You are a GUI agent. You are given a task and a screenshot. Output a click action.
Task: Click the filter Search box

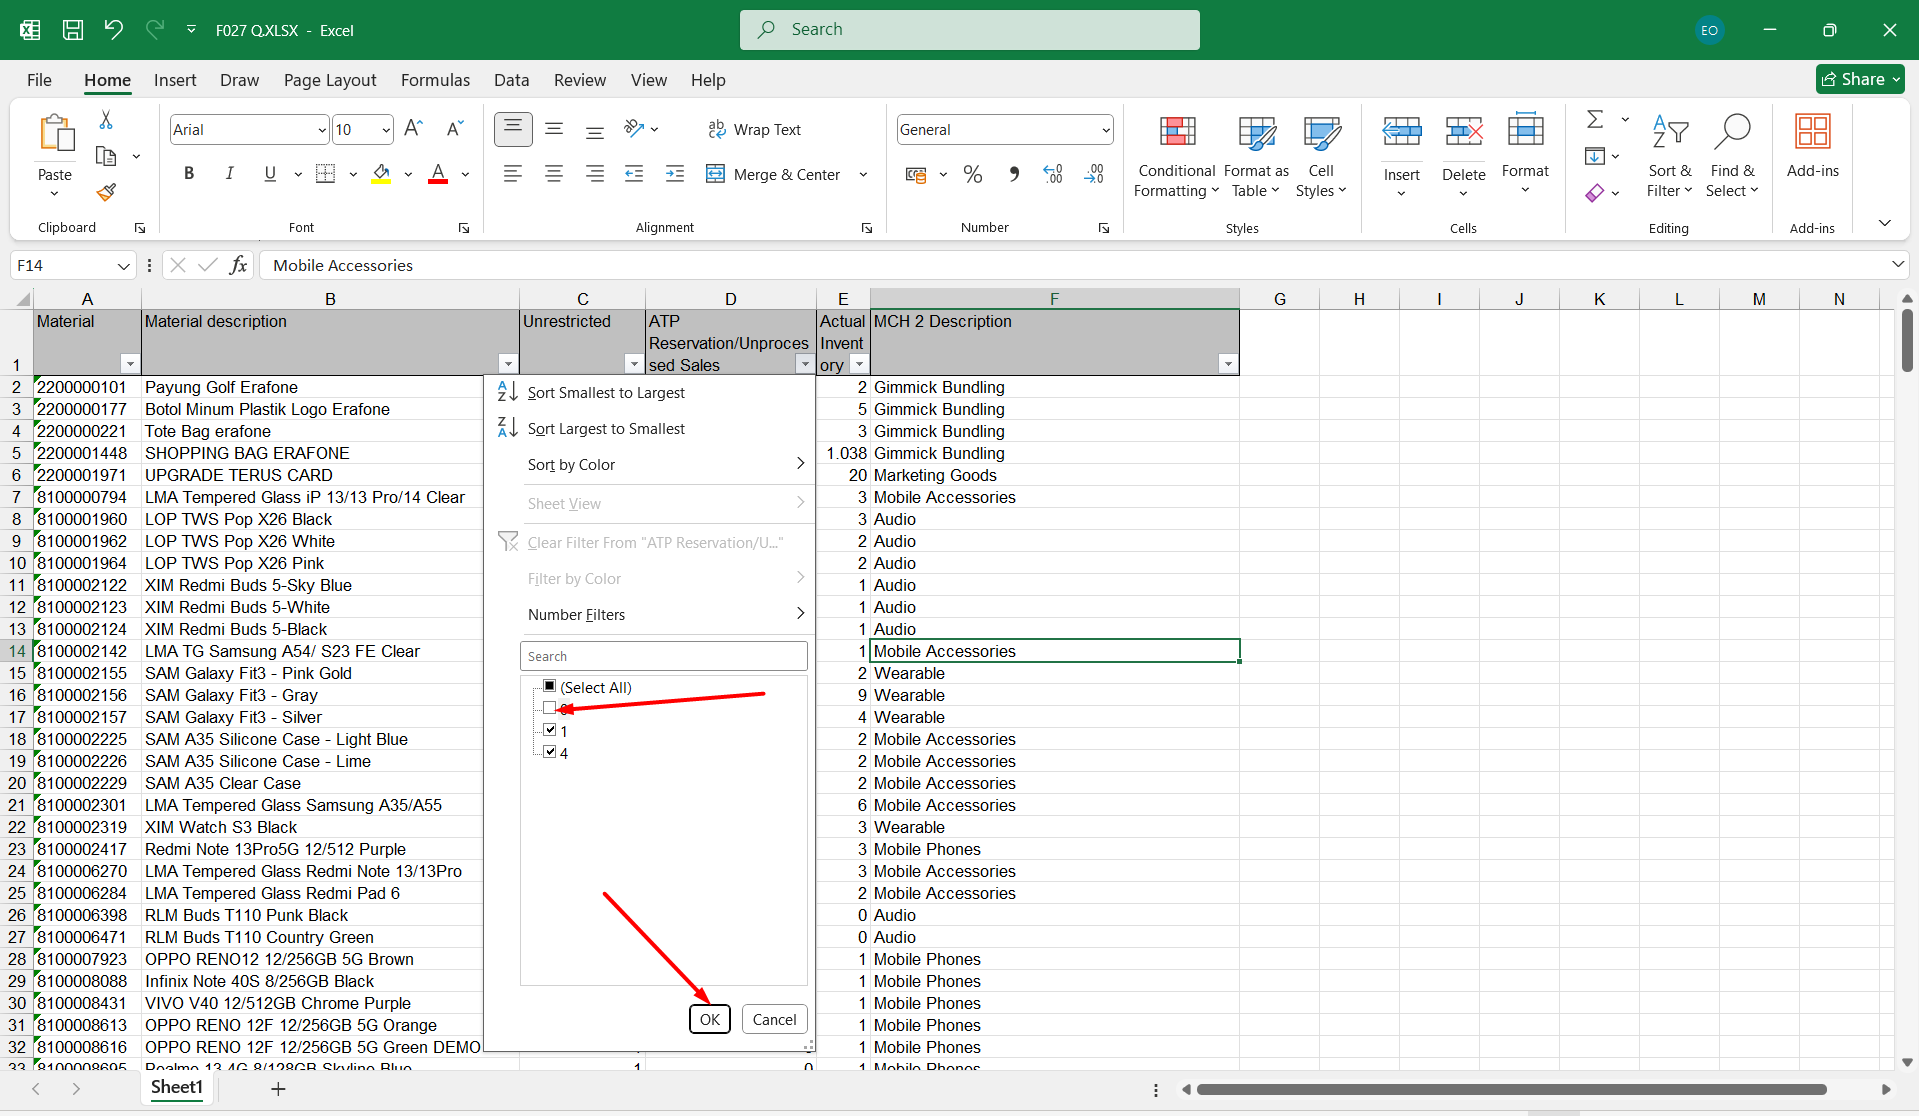click(x=663, y=656)
